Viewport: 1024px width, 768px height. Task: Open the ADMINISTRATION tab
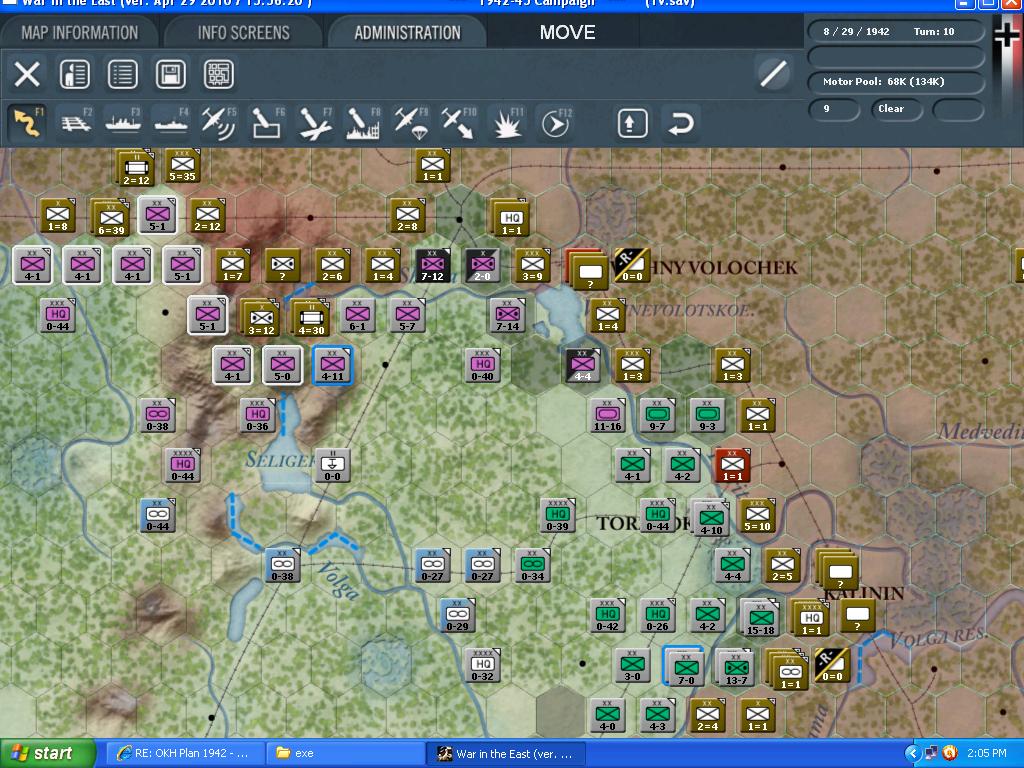pos(408,33)
